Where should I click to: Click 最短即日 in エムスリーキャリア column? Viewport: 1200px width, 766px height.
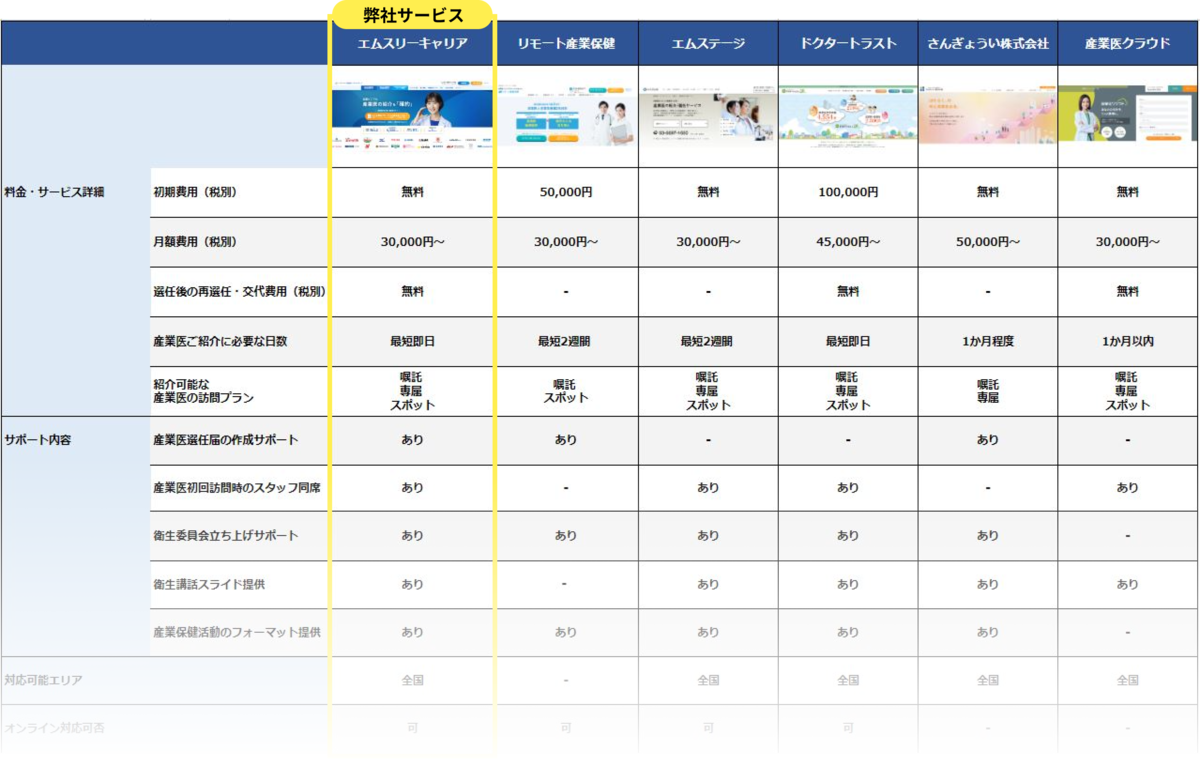(x=412, y=342)
